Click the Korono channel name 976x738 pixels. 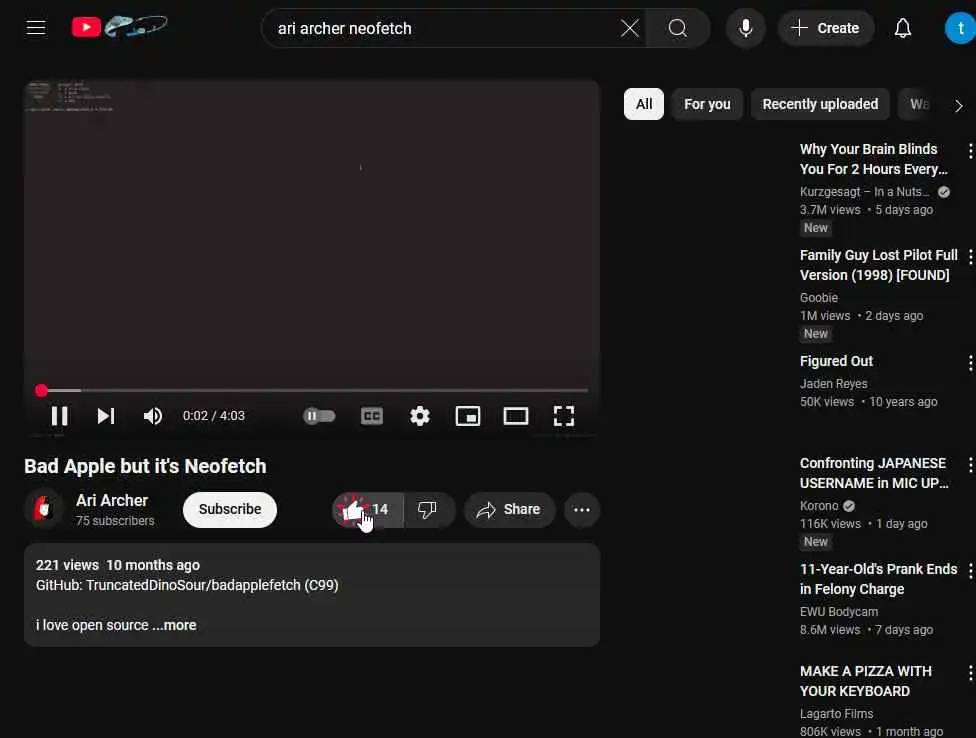click(x=819, y=505)
